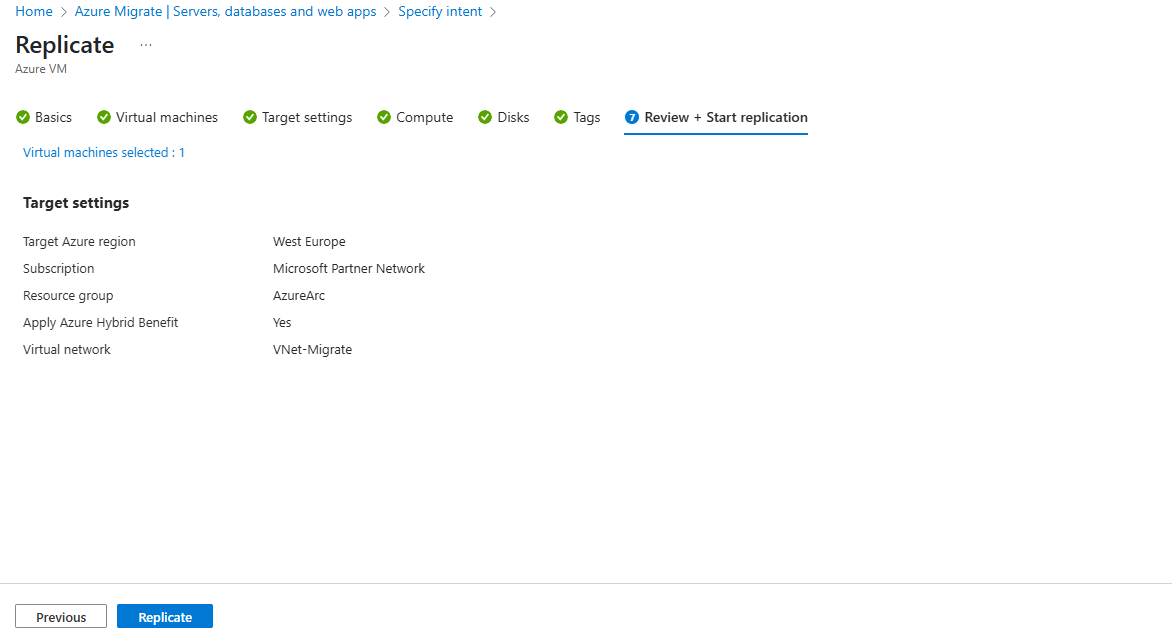Image resolution: width=1172 pixels, height=638 pixels.
Task: Click step 7 circle icon
Action: click(x=632, y=117)
